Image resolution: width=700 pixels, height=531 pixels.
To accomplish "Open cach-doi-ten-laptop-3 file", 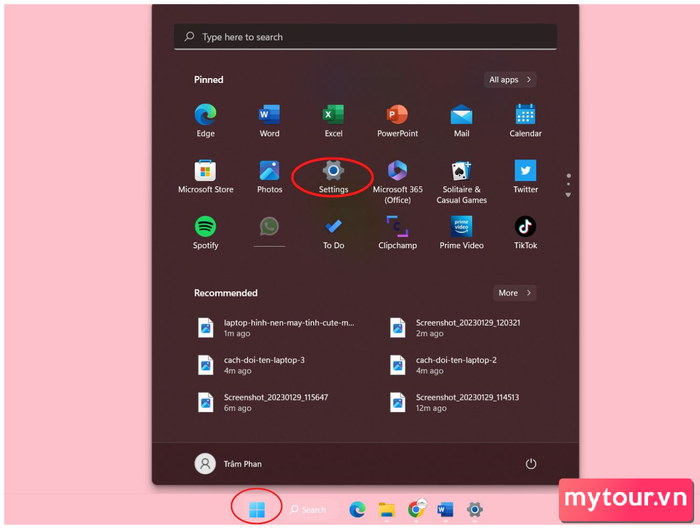I will click(x=251, y=365).
